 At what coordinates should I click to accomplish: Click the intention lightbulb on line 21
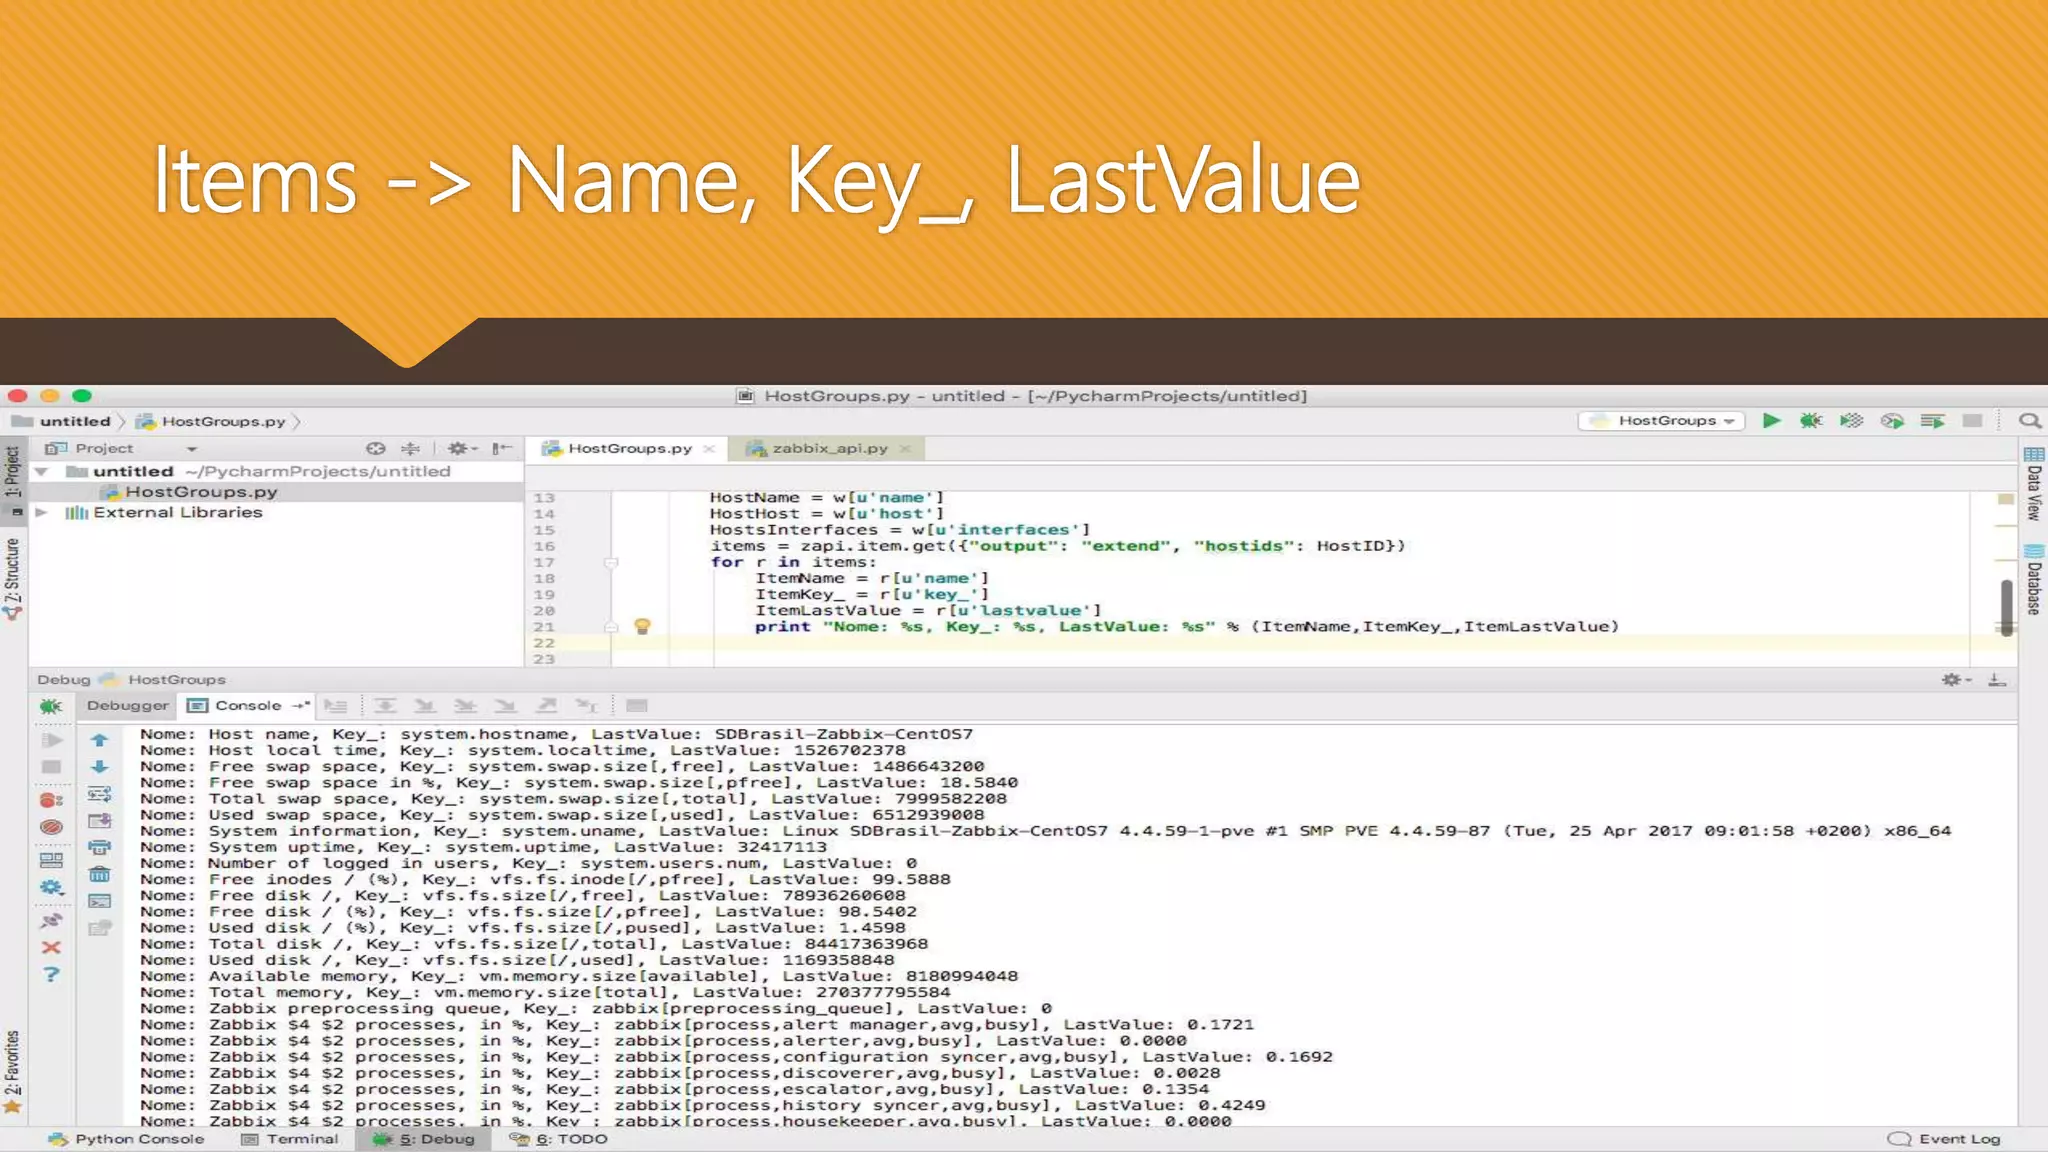point(643,626)
